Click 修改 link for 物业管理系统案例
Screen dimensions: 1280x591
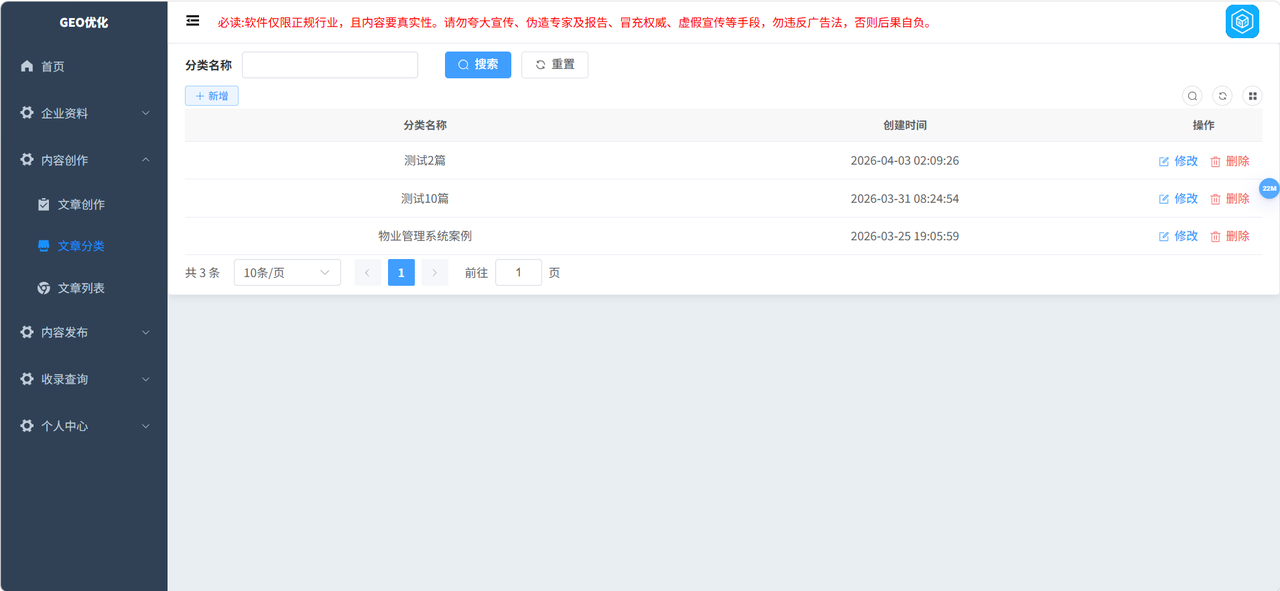(x=1186, y=236)
